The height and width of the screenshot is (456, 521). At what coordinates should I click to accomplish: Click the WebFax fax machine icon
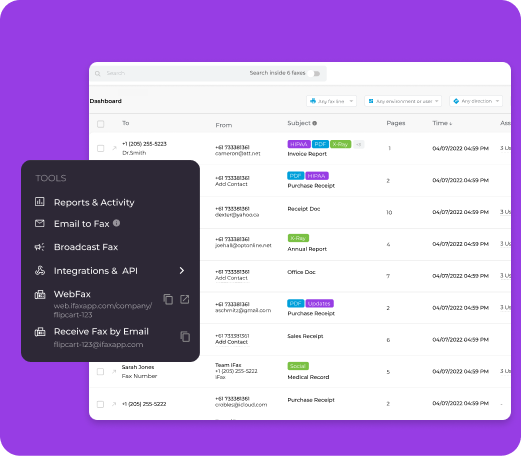[40, 294]
